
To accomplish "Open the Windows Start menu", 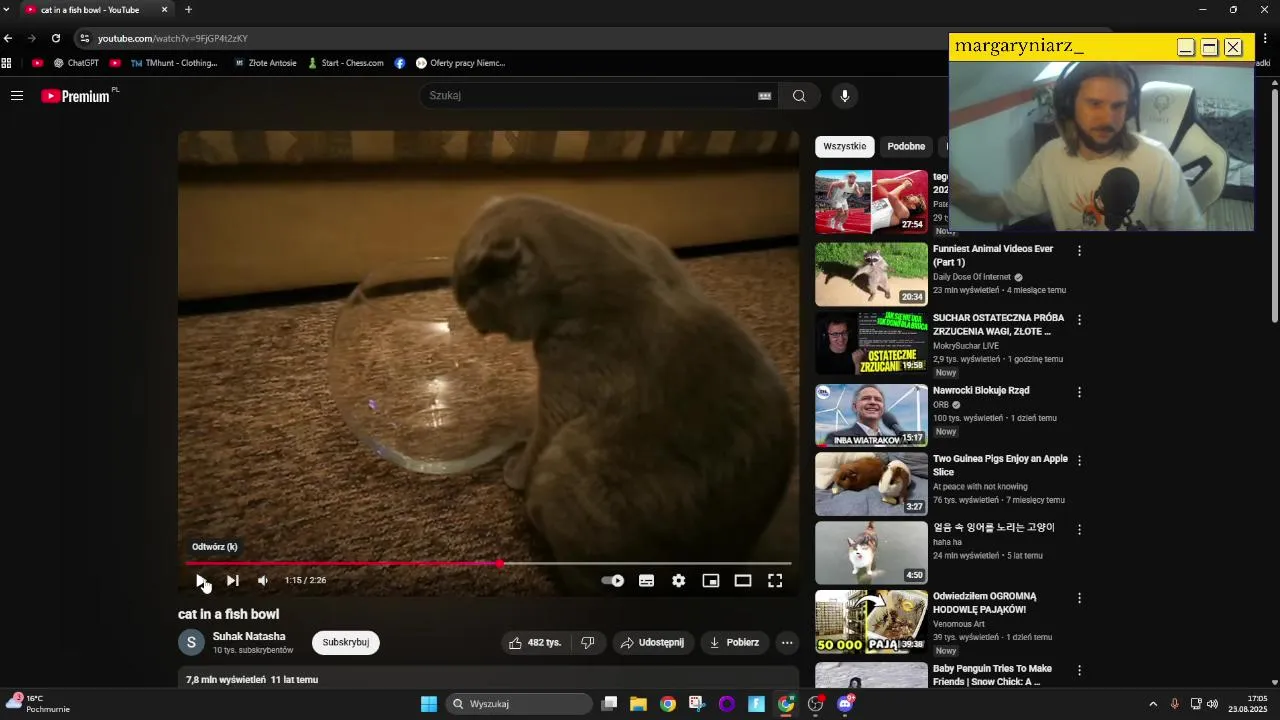I will click(429, 704).
